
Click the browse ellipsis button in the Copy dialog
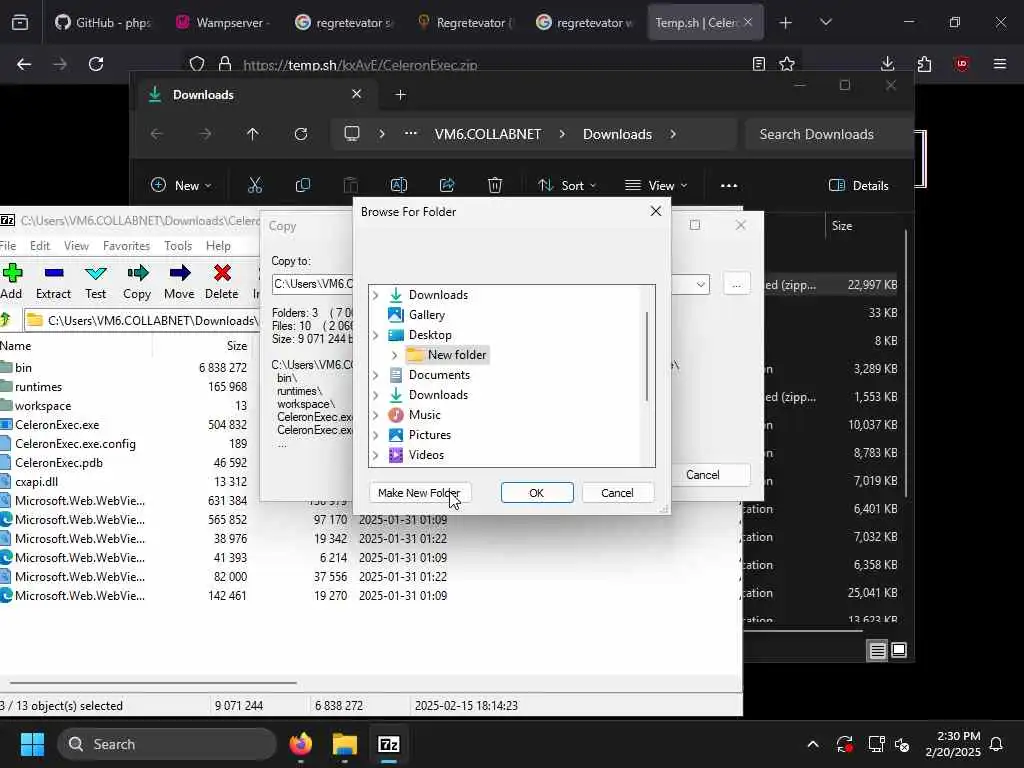click(x=737, y=284)
